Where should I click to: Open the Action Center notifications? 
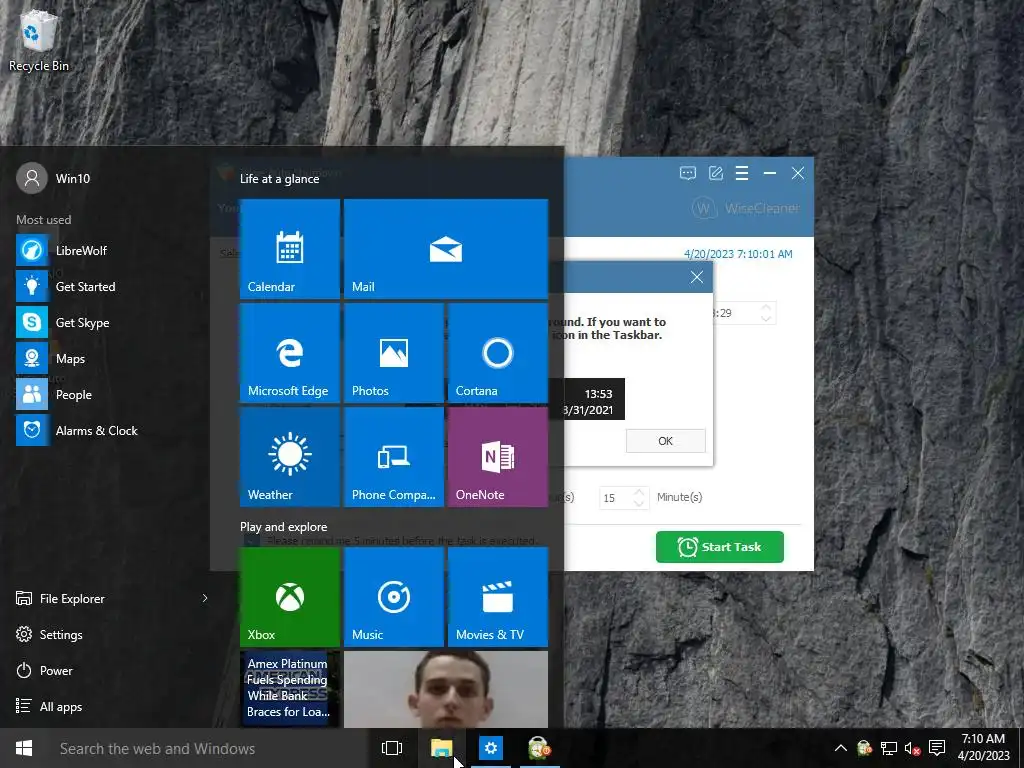(936, 748)
